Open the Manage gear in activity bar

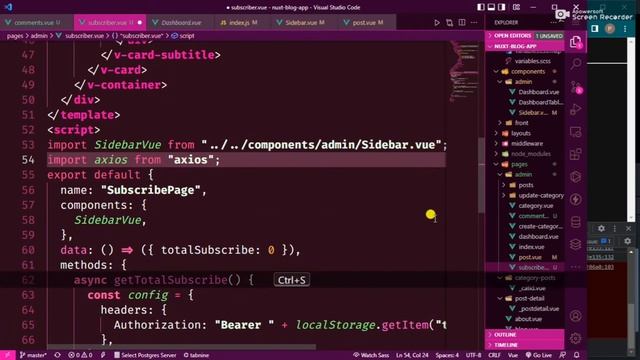click(576, 338)
